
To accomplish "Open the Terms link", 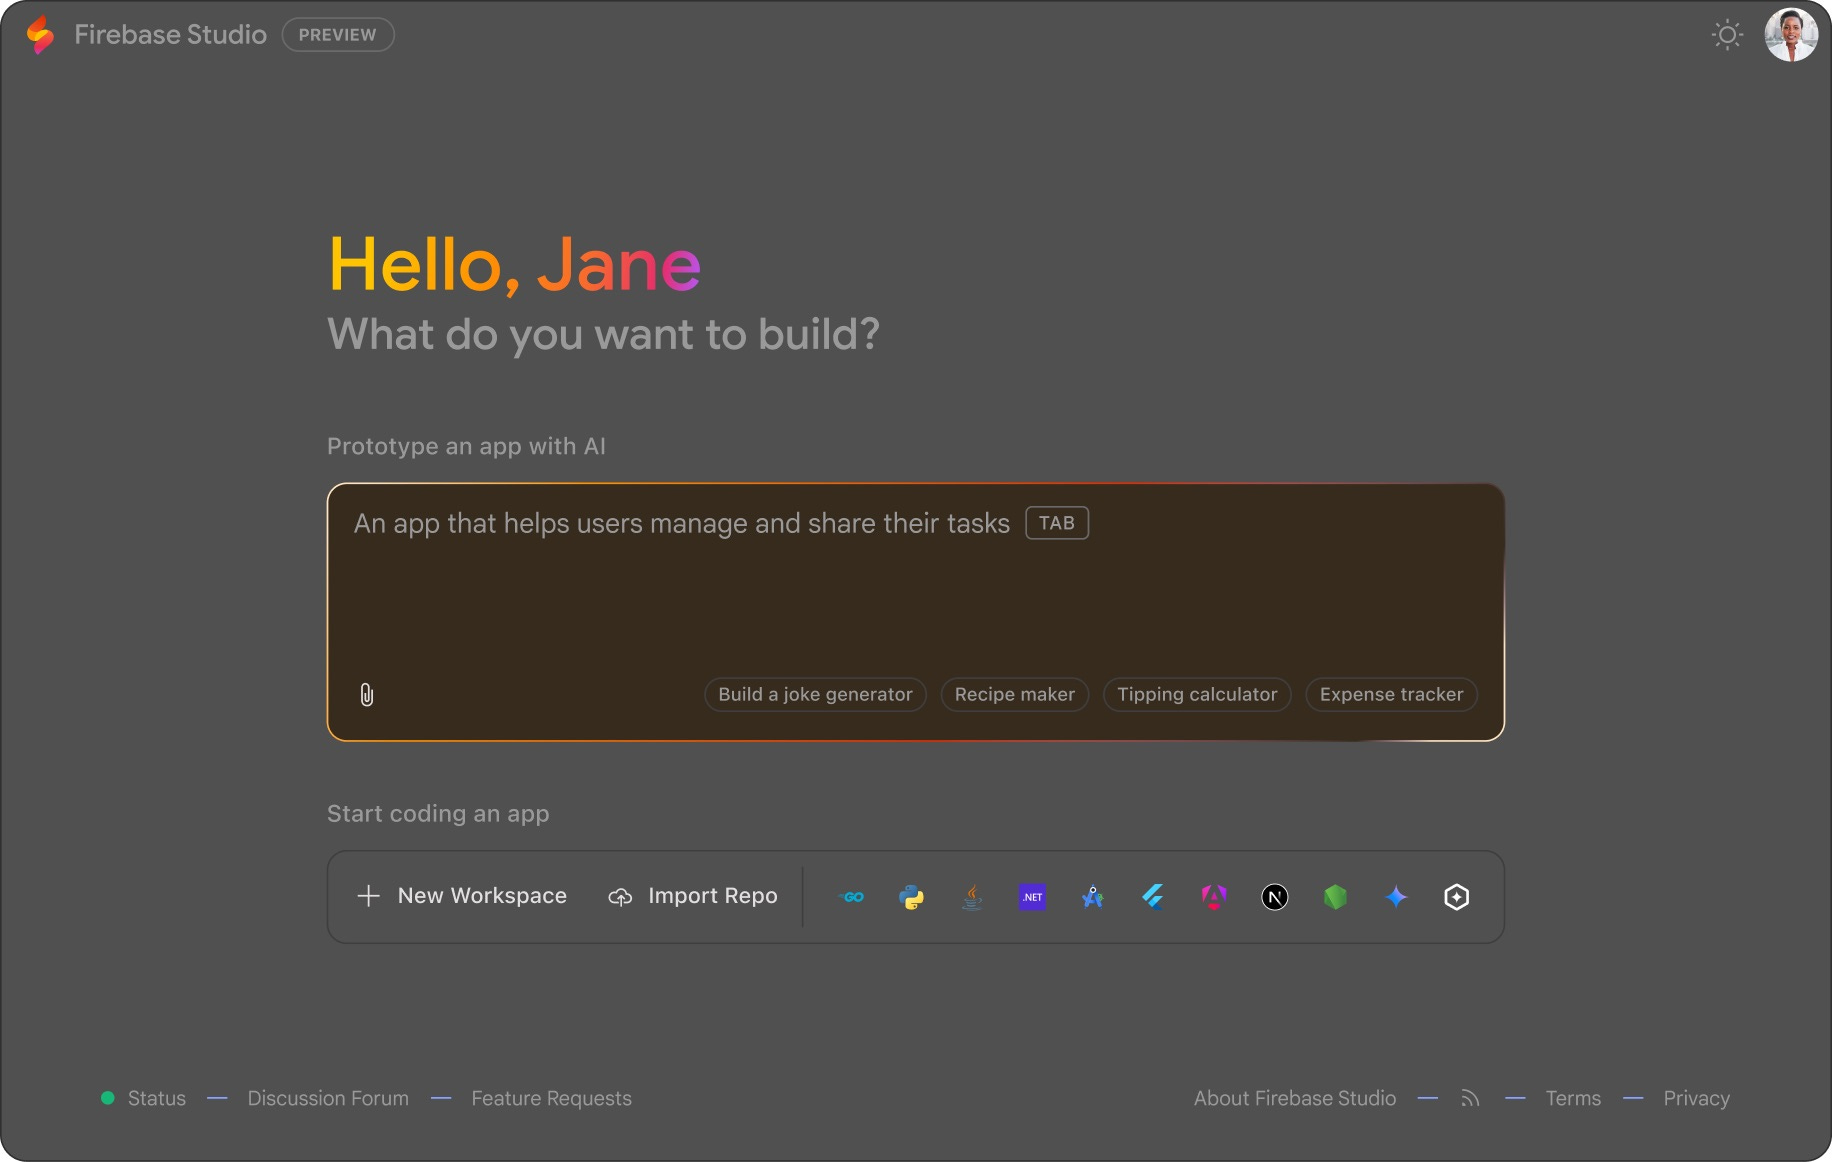I will [x=1573, y=1098].
